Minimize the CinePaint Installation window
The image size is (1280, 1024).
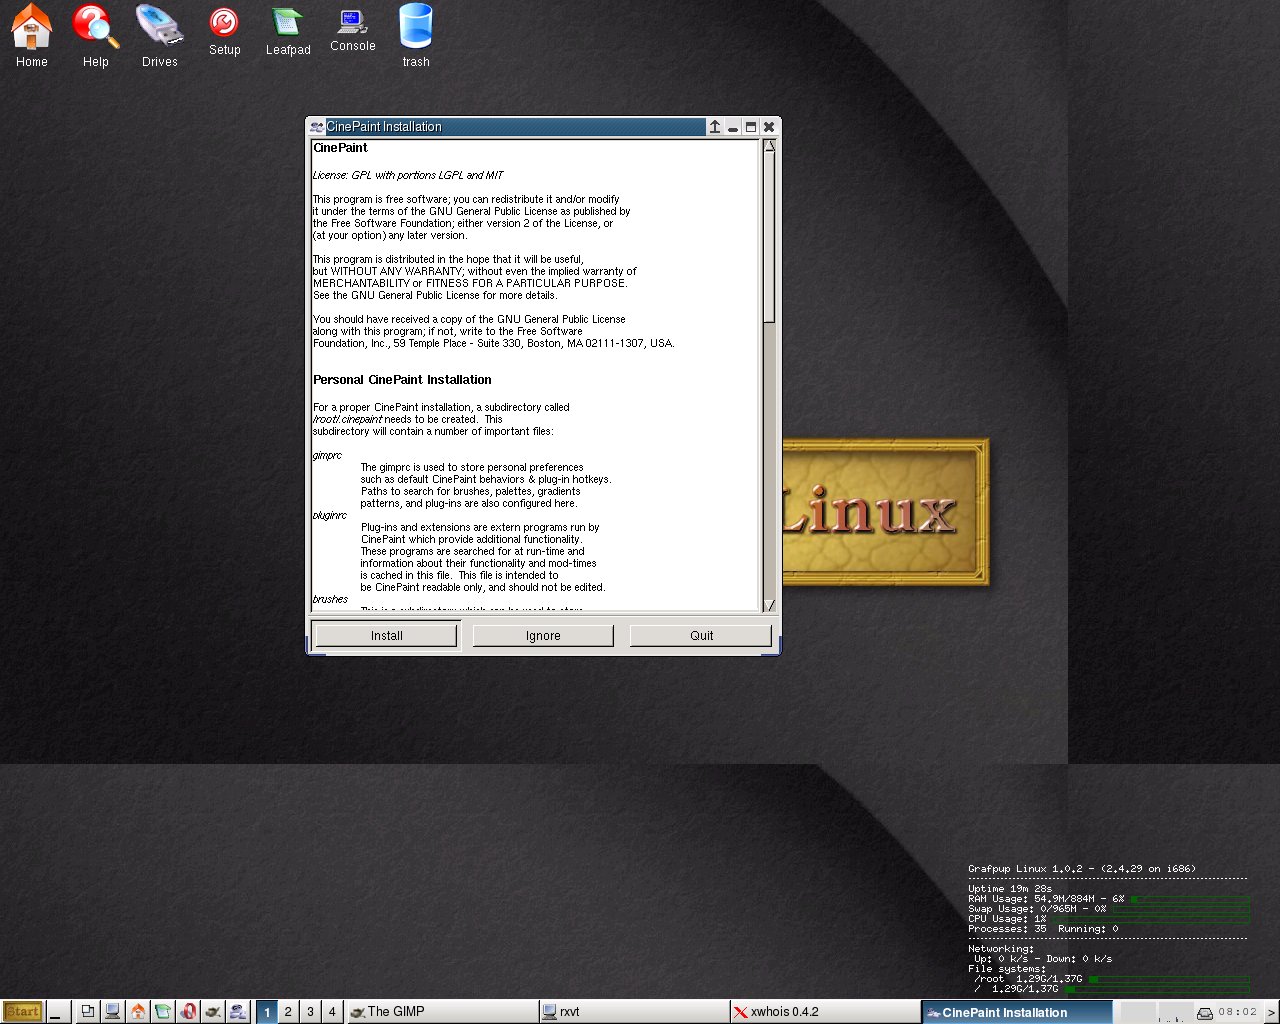(733, 127)
